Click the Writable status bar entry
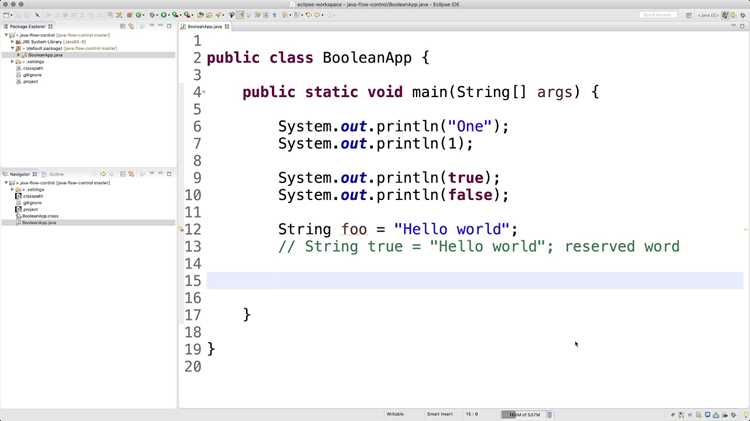The image size is (750, 421). [x=395, y=414]
